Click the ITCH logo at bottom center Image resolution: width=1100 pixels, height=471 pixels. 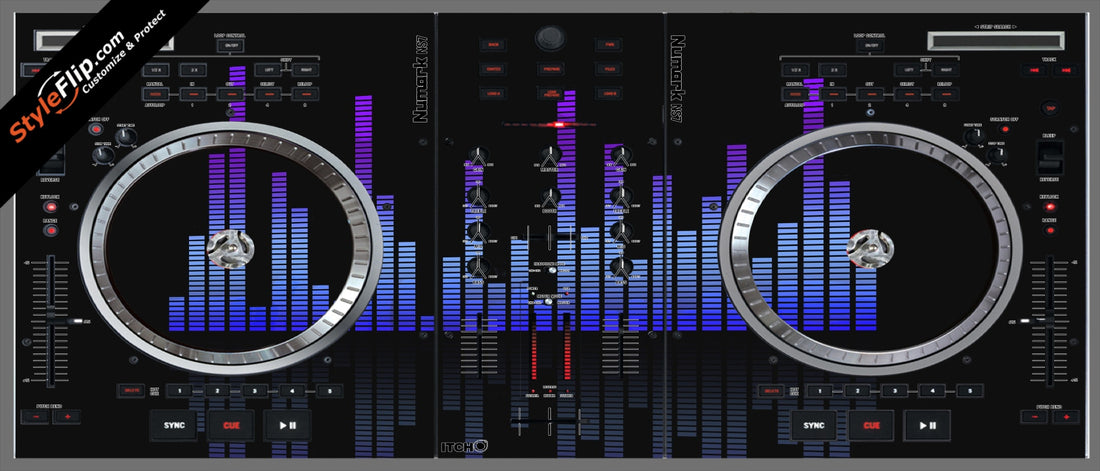pyautogui.click(x=463, y=446)
